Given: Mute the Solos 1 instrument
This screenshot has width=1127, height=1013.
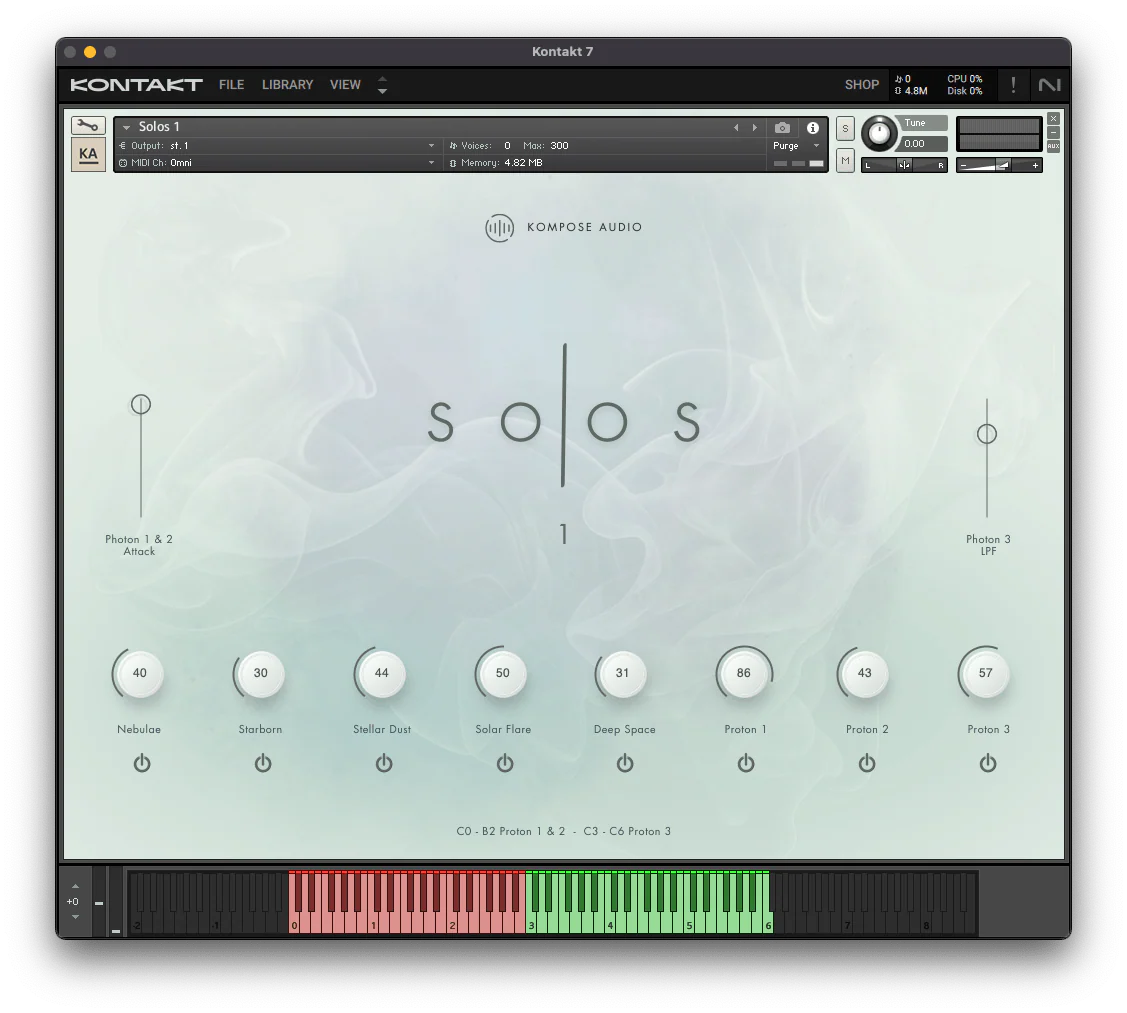Looking at the screenshot, I should point(844,160).
